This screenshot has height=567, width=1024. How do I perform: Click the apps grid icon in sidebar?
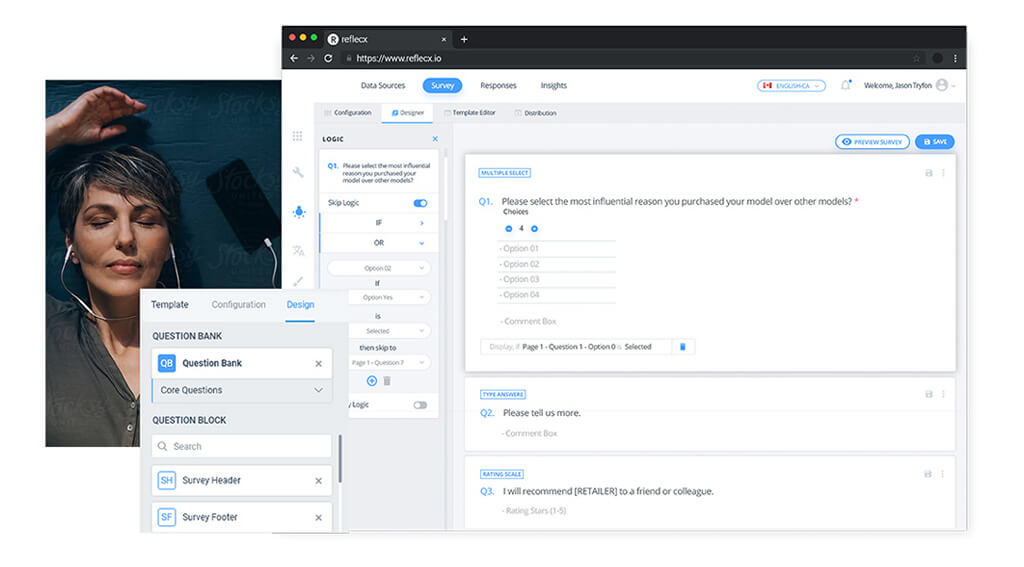click(x=298, y=135)
